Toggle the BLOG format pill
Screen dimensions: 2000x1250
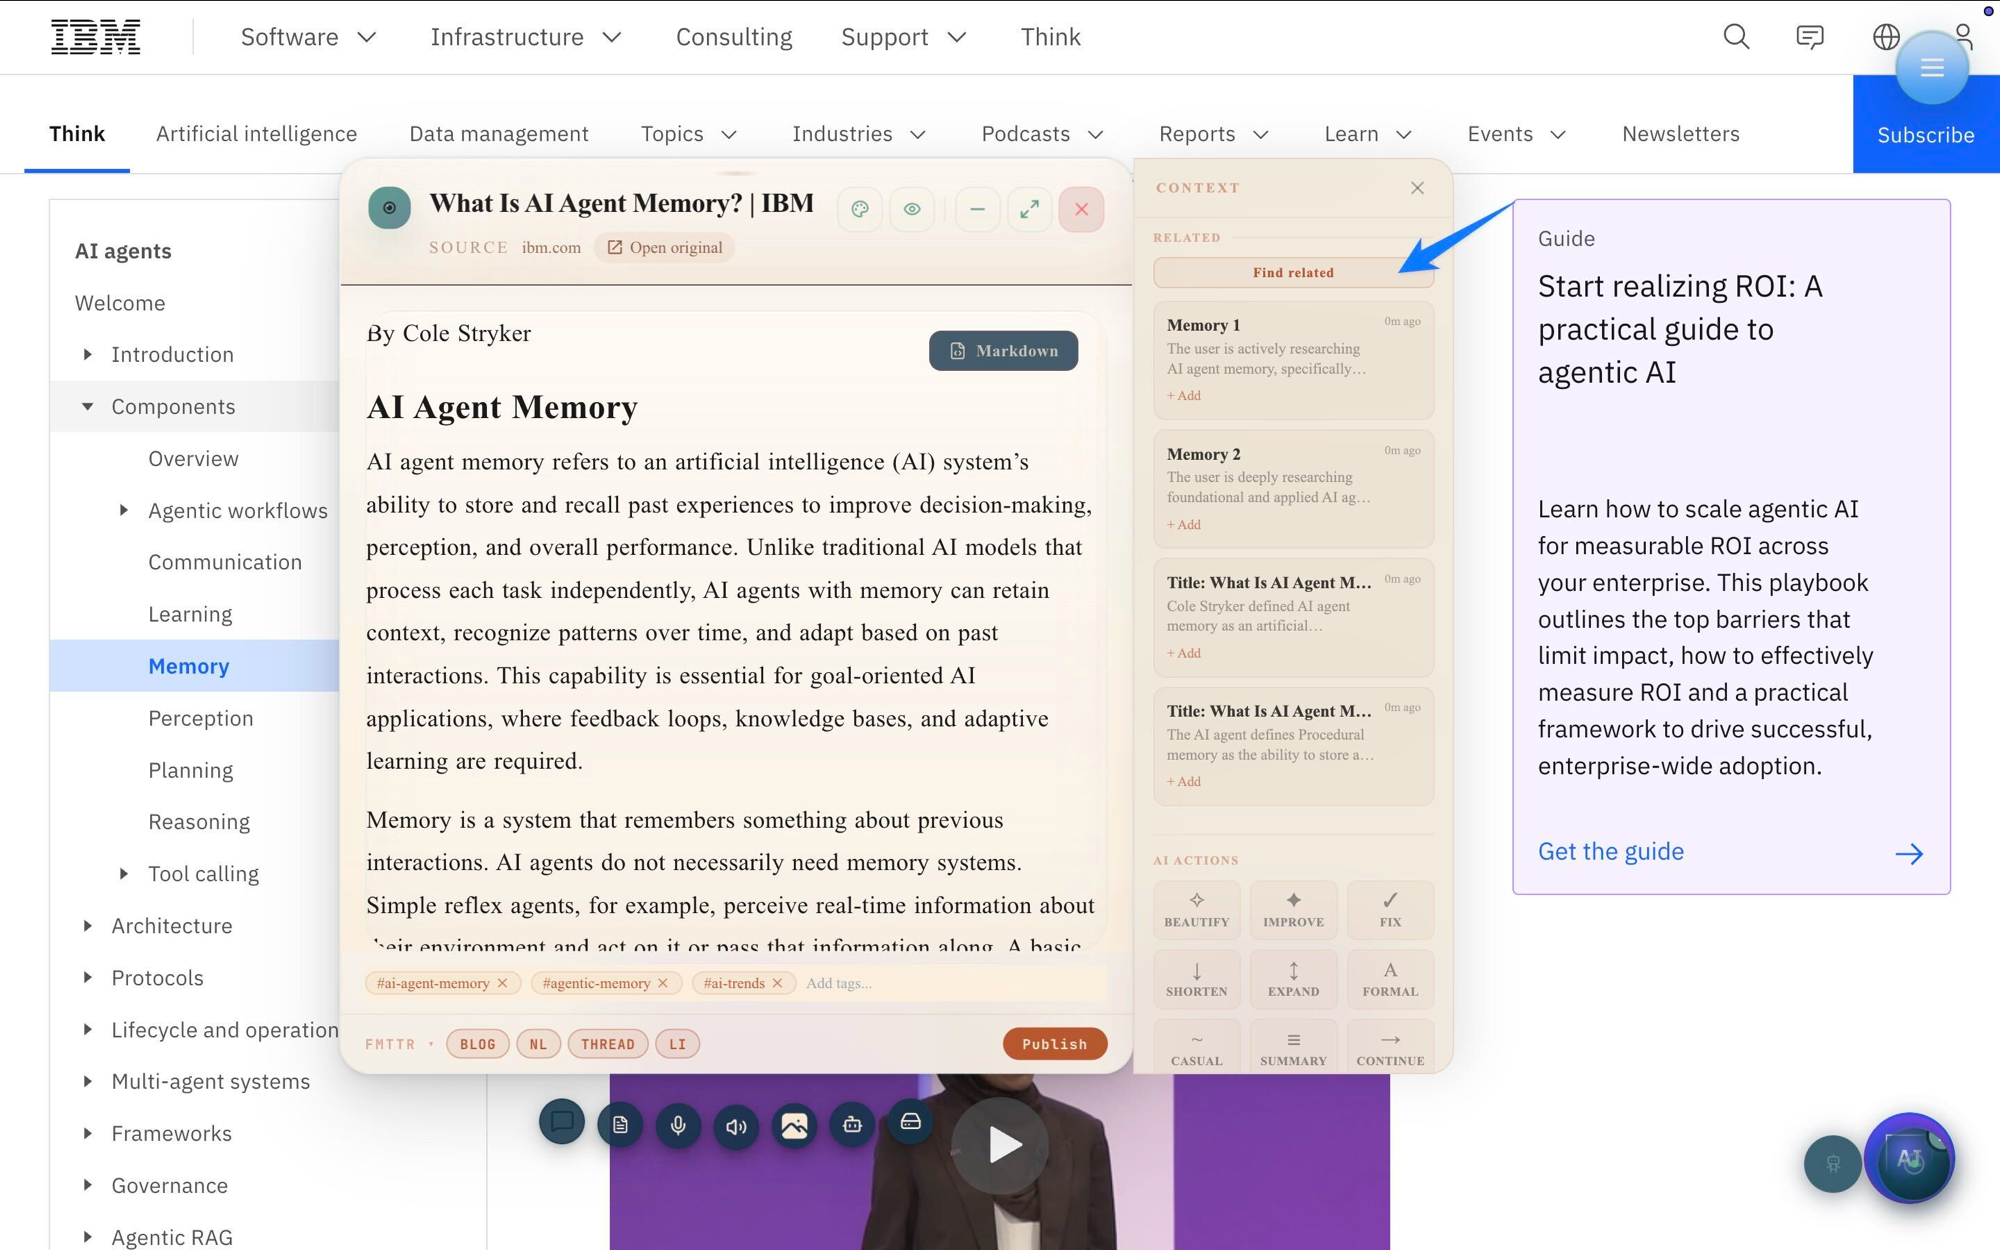(478, 1044)
